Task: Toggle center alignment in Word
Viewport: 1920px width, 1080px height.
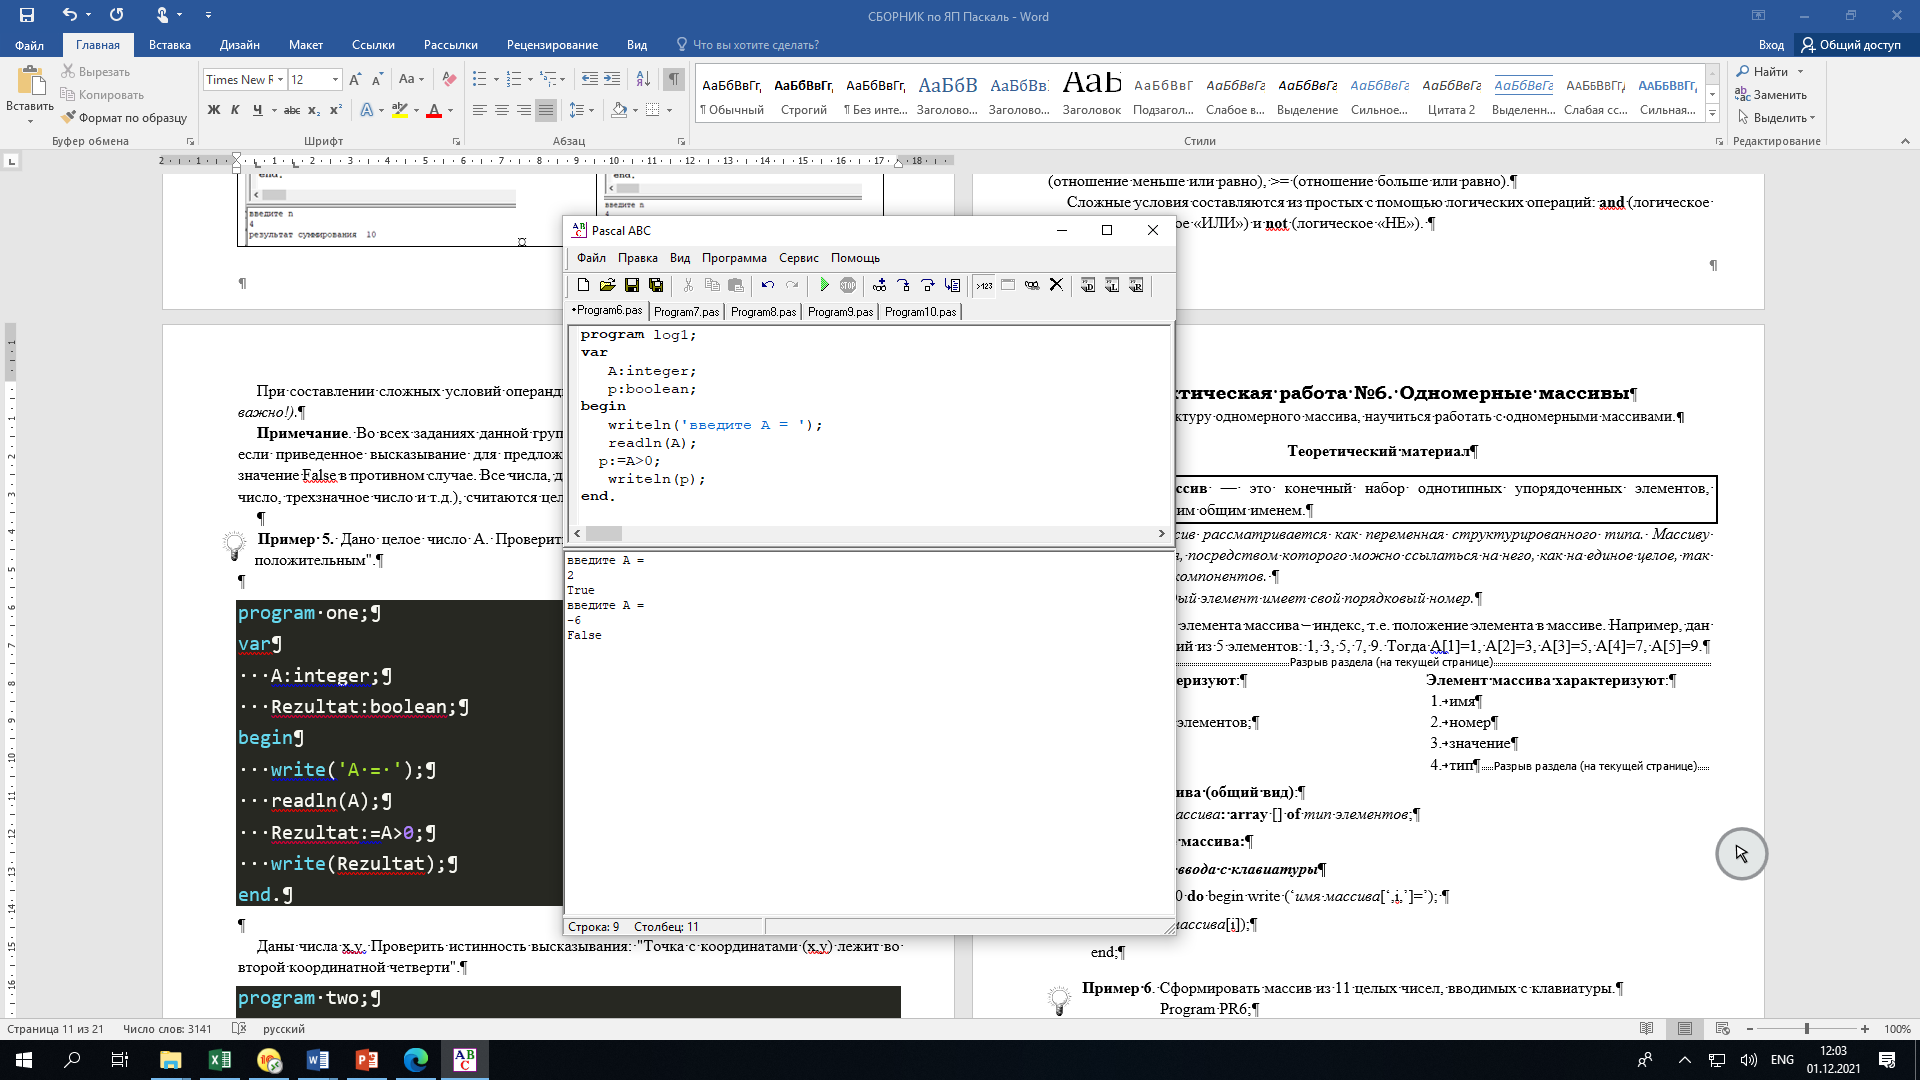Action: [x=502, y=110]
